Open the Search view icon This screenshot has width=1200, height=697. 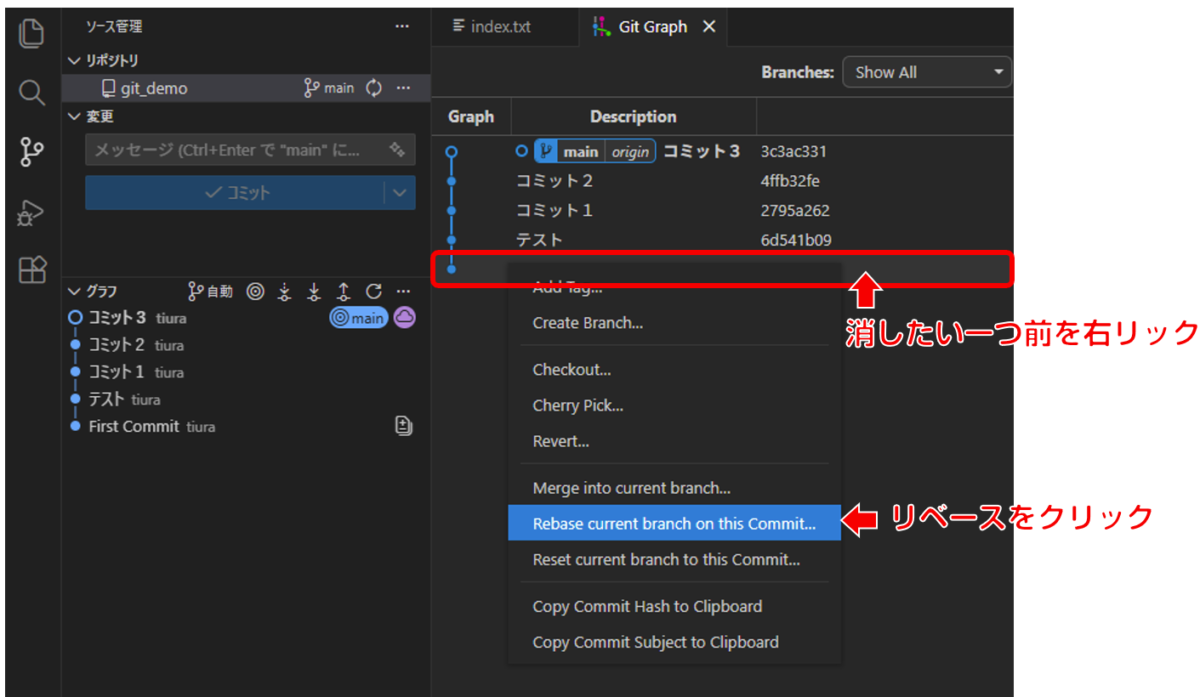(x=32, y=93)
